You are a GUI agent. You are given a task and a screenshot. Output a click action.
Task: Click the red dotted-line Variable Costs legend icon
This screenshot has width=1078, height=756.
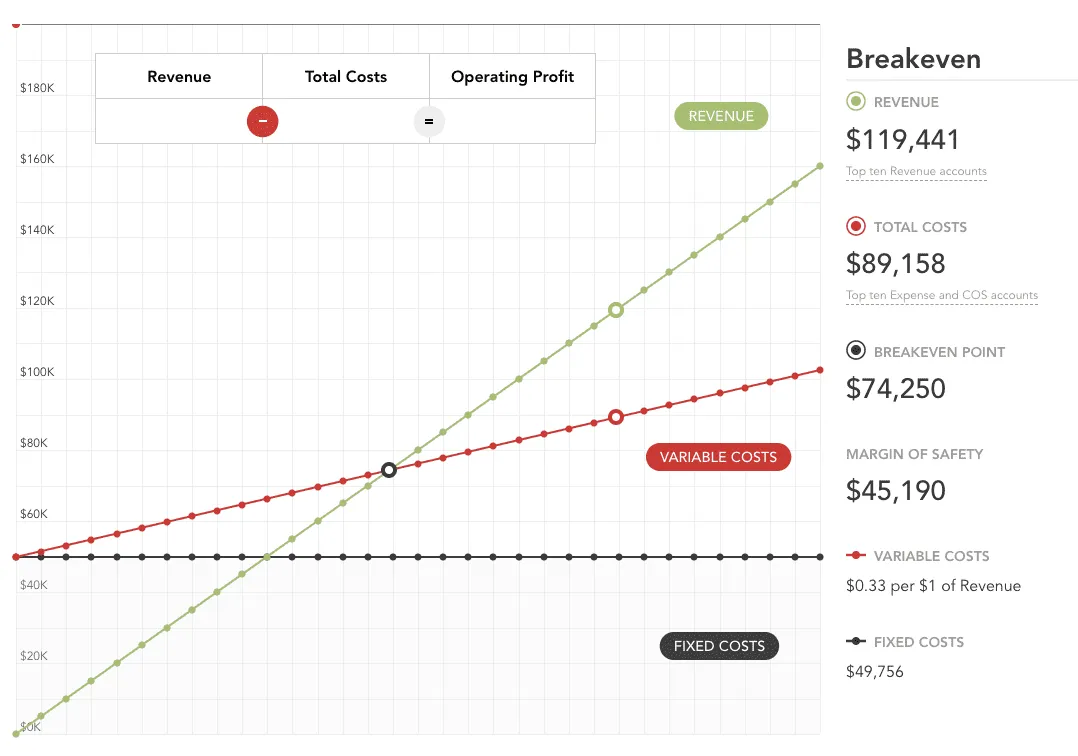(855, 555)
